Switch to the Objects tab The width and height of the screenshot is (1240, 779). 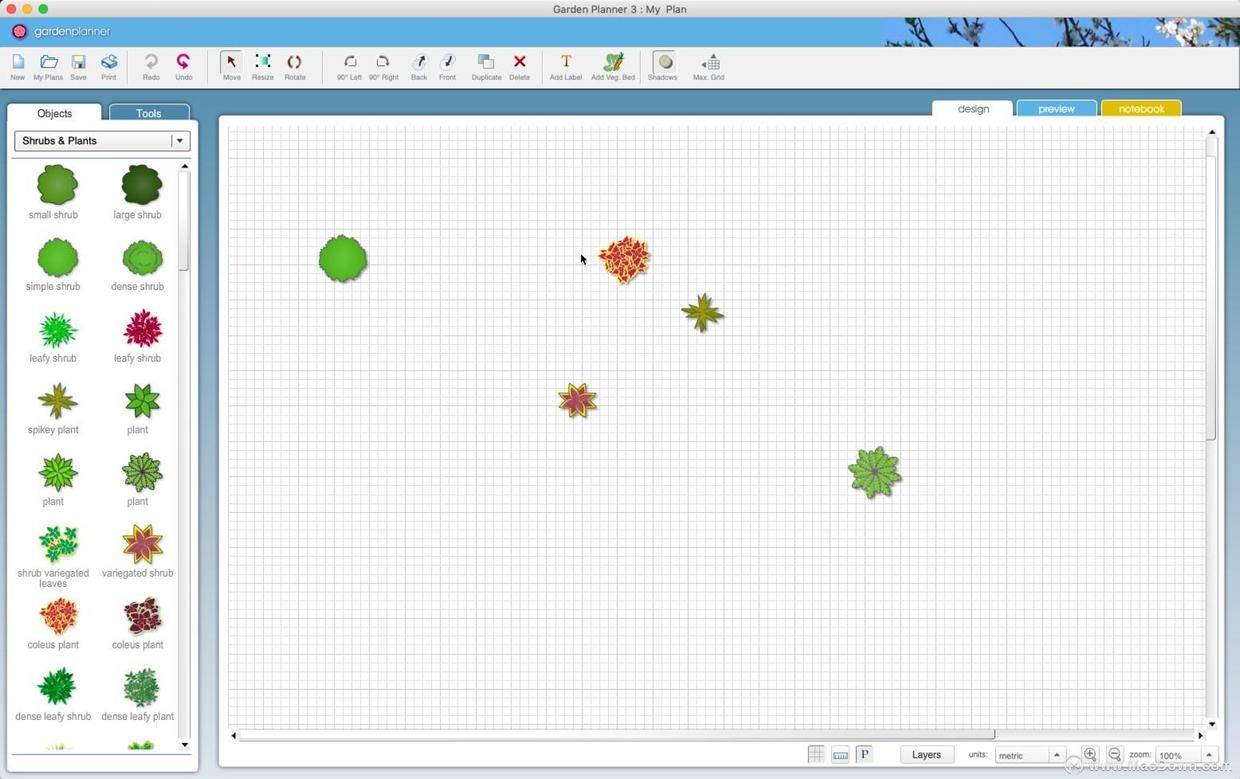point(54,113)
